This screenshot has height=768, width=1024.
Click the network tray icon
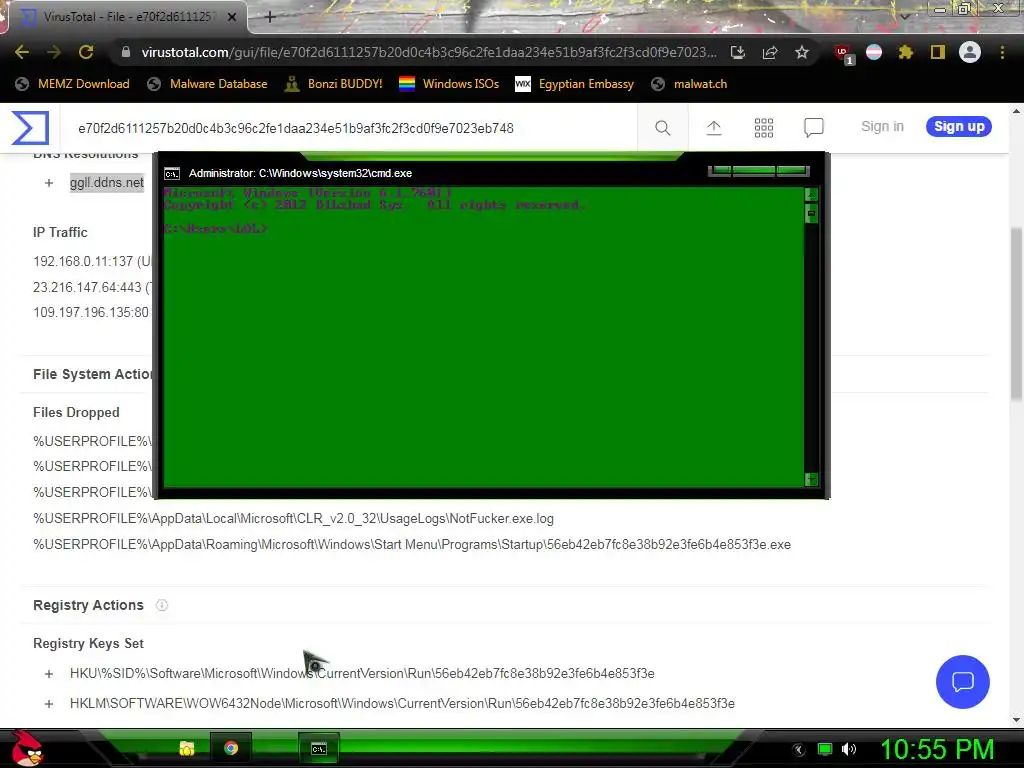point(825,749)
